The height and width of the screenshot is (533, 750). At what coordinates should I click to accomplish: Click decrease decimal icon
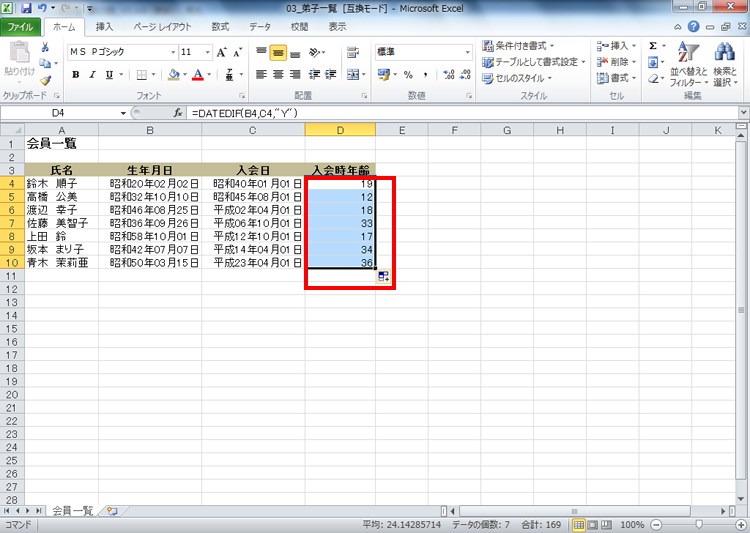465,75
